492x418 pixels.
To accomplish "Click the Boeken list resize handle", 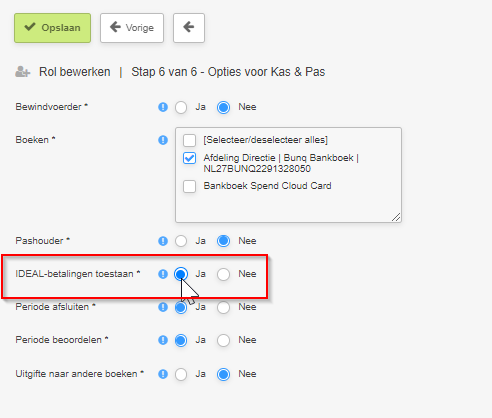I will [x=396, y=217].
